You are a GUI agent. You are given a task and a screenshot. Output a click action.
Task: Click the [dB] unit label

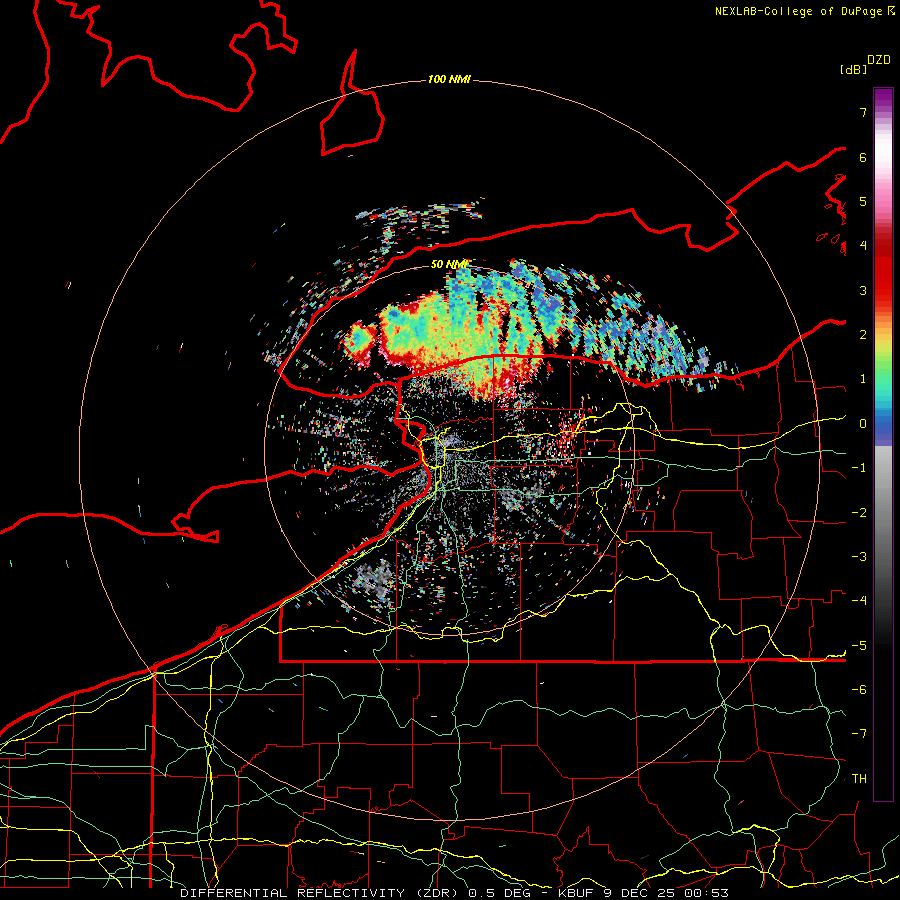coord(854,69)
